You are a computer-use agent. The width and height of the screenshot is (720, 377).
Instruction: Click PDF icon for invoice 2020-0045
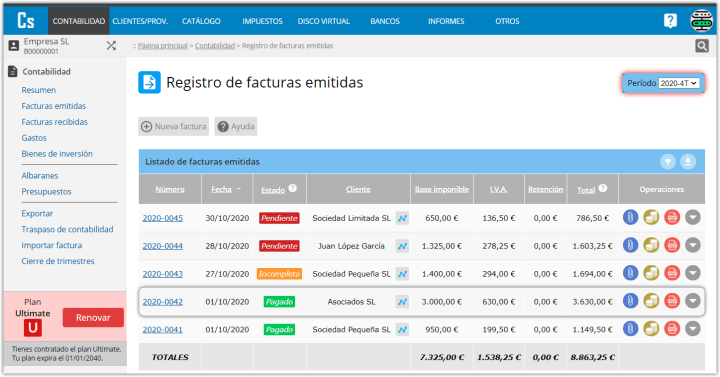point(672,217)
